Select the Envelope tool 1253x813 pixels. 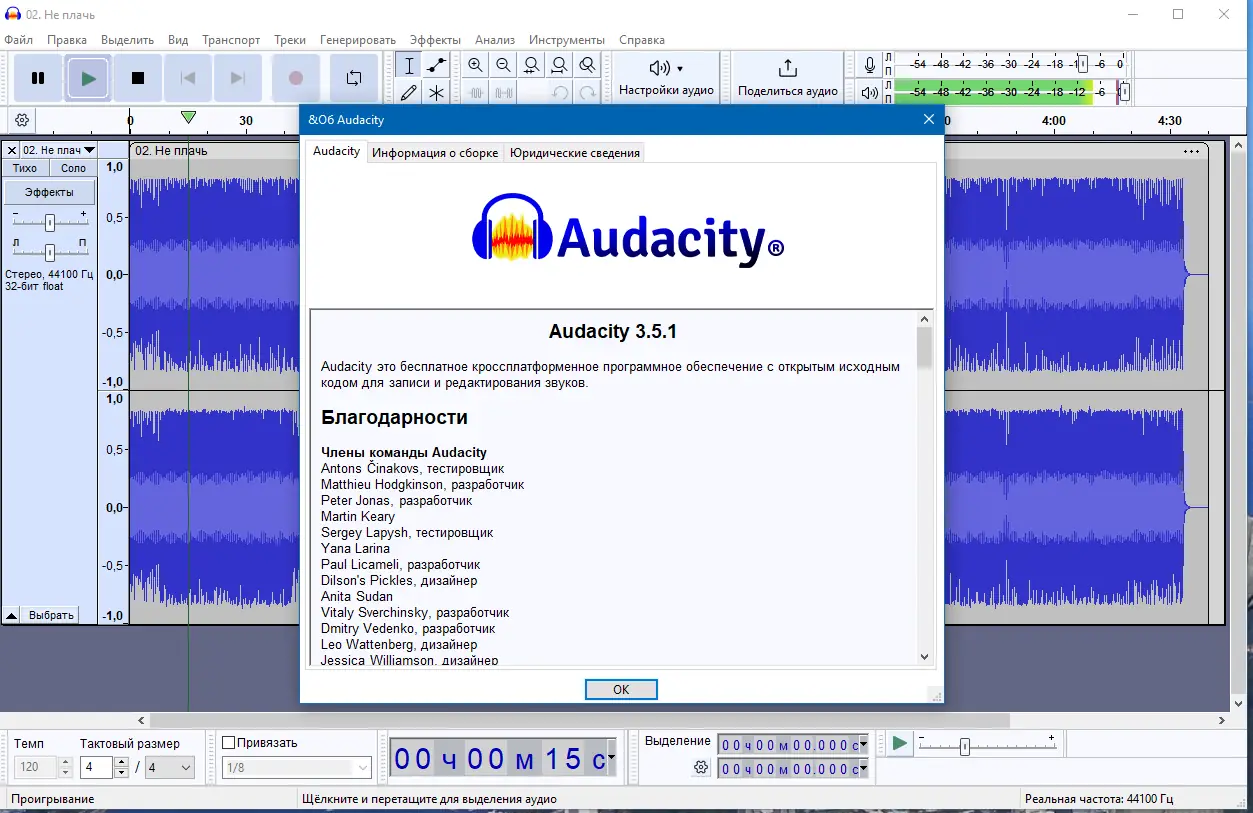(x=436, y=65)
